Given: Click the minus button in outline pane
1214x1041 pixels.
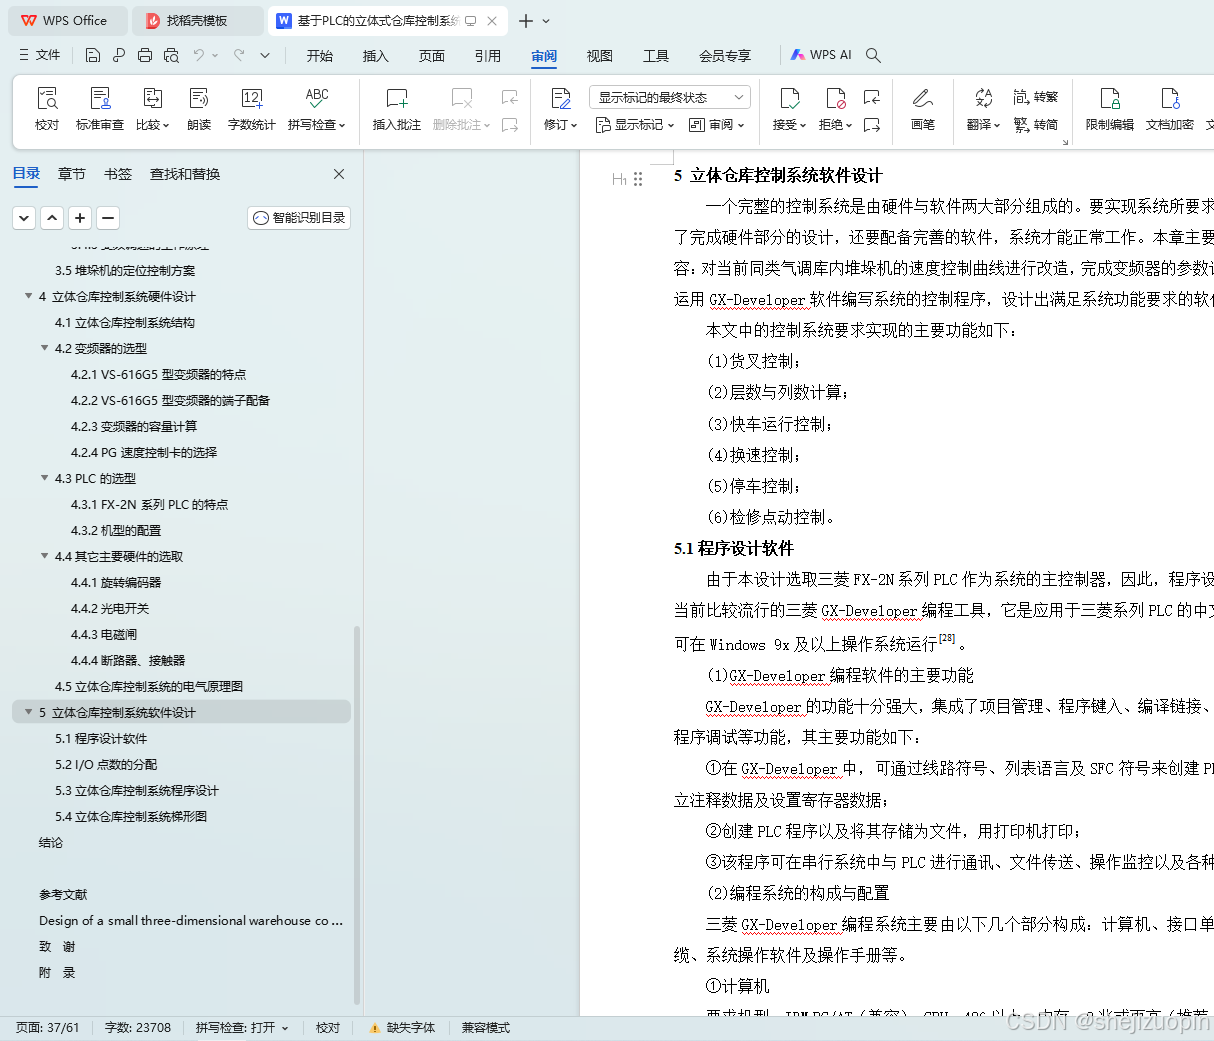Looking at the screenshot, I should pyautogui.click(x=108, y=217).
